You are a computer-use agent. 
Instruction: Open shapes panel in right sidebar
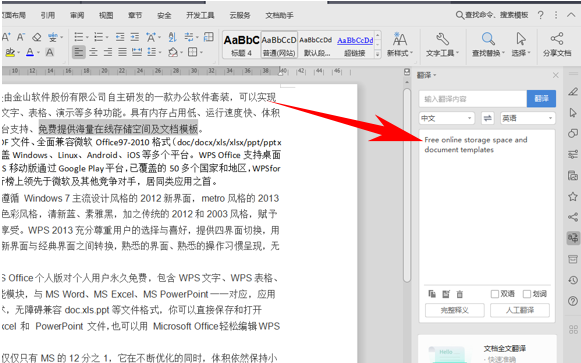573,133
